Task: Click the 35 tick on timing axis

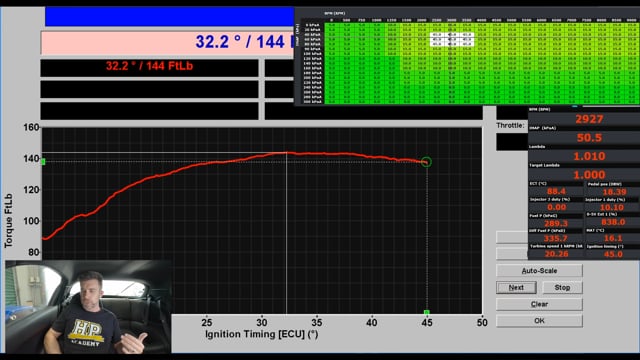Action: pos(317,323)
